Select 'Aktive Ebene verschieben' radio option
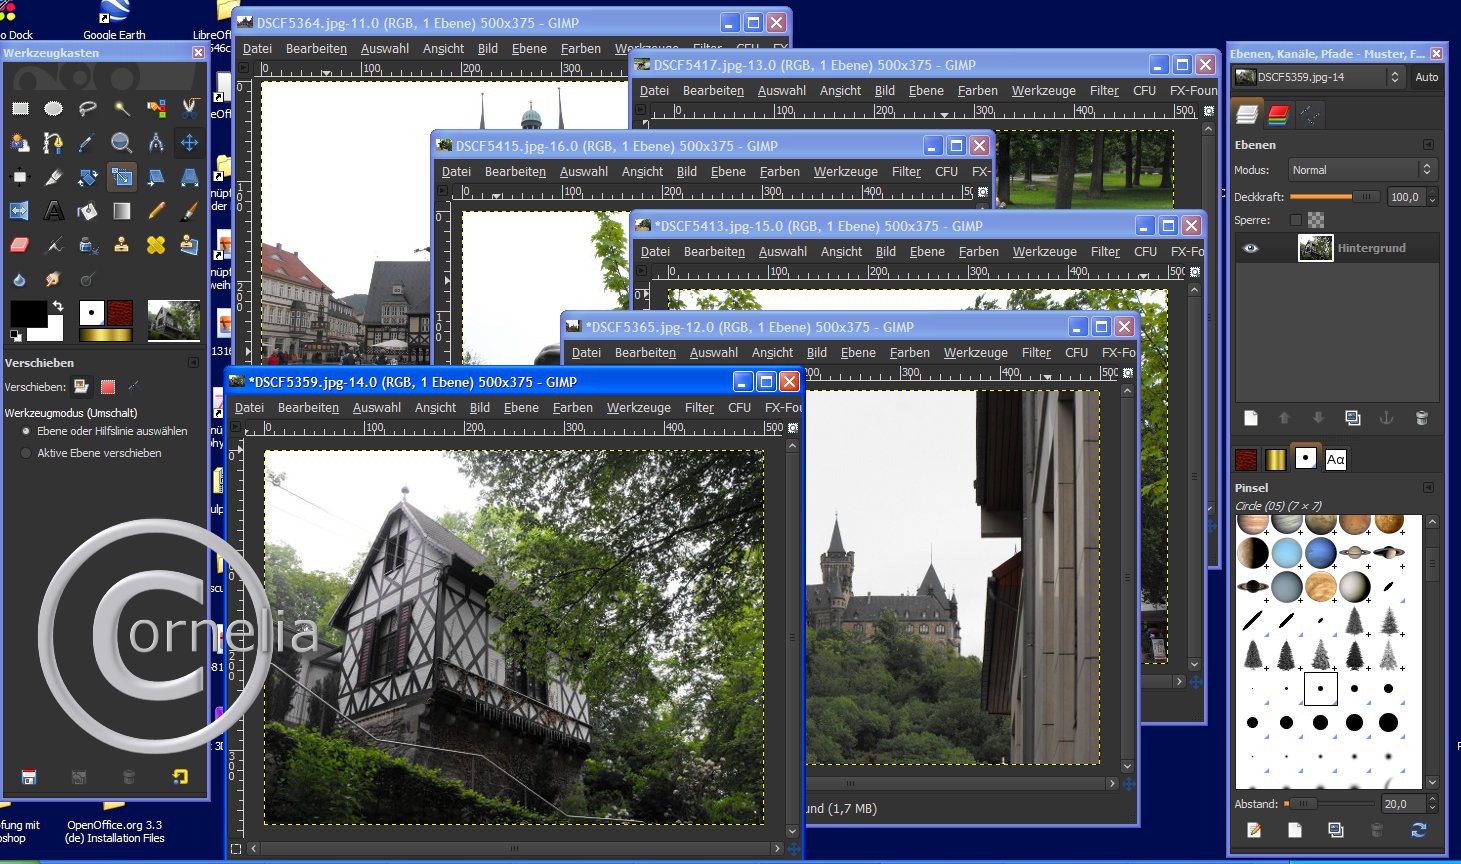This screenshot has height=864, width=1461. (26, 453)
